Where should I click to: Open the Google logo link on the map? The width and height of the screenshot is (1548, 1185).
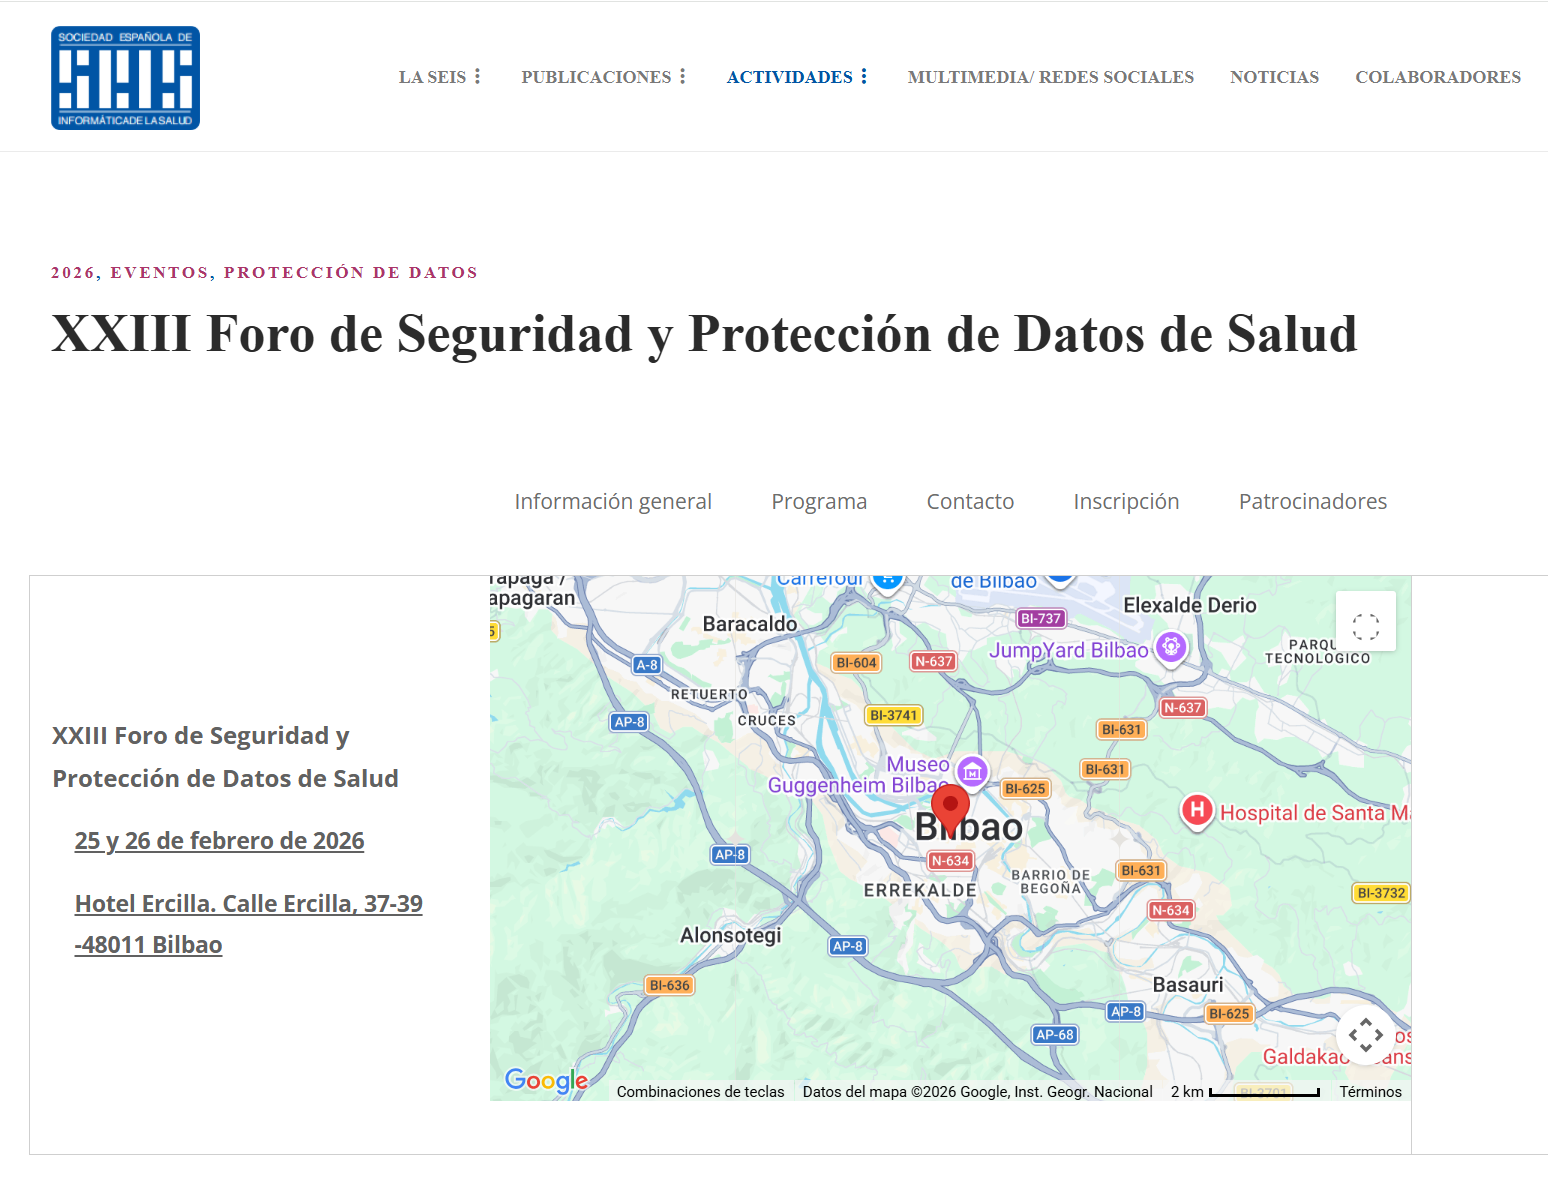coord(545,1080)
